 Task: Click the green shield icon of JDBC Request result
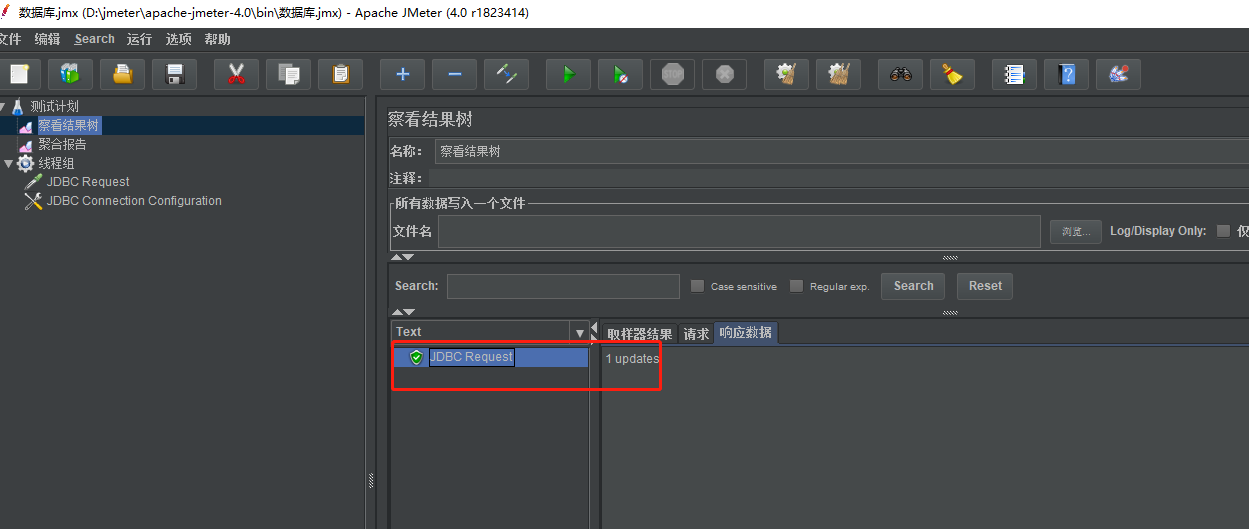coord(417,357)
